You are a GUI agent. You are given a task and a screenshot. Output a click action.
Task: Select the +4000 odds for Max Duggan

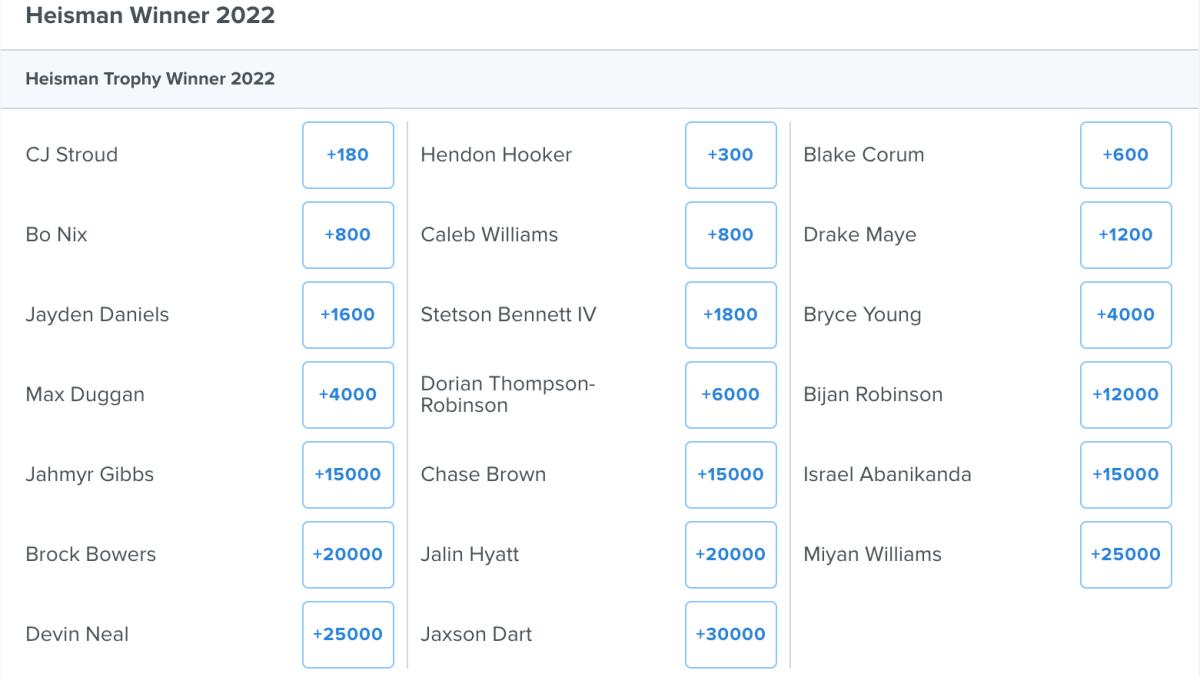coord(348,395)
